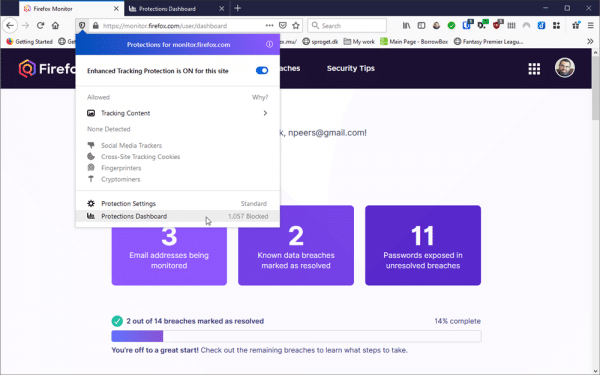The image size is (600, 375).
Task: Go to the Home page icon
Action: point(55,26)
